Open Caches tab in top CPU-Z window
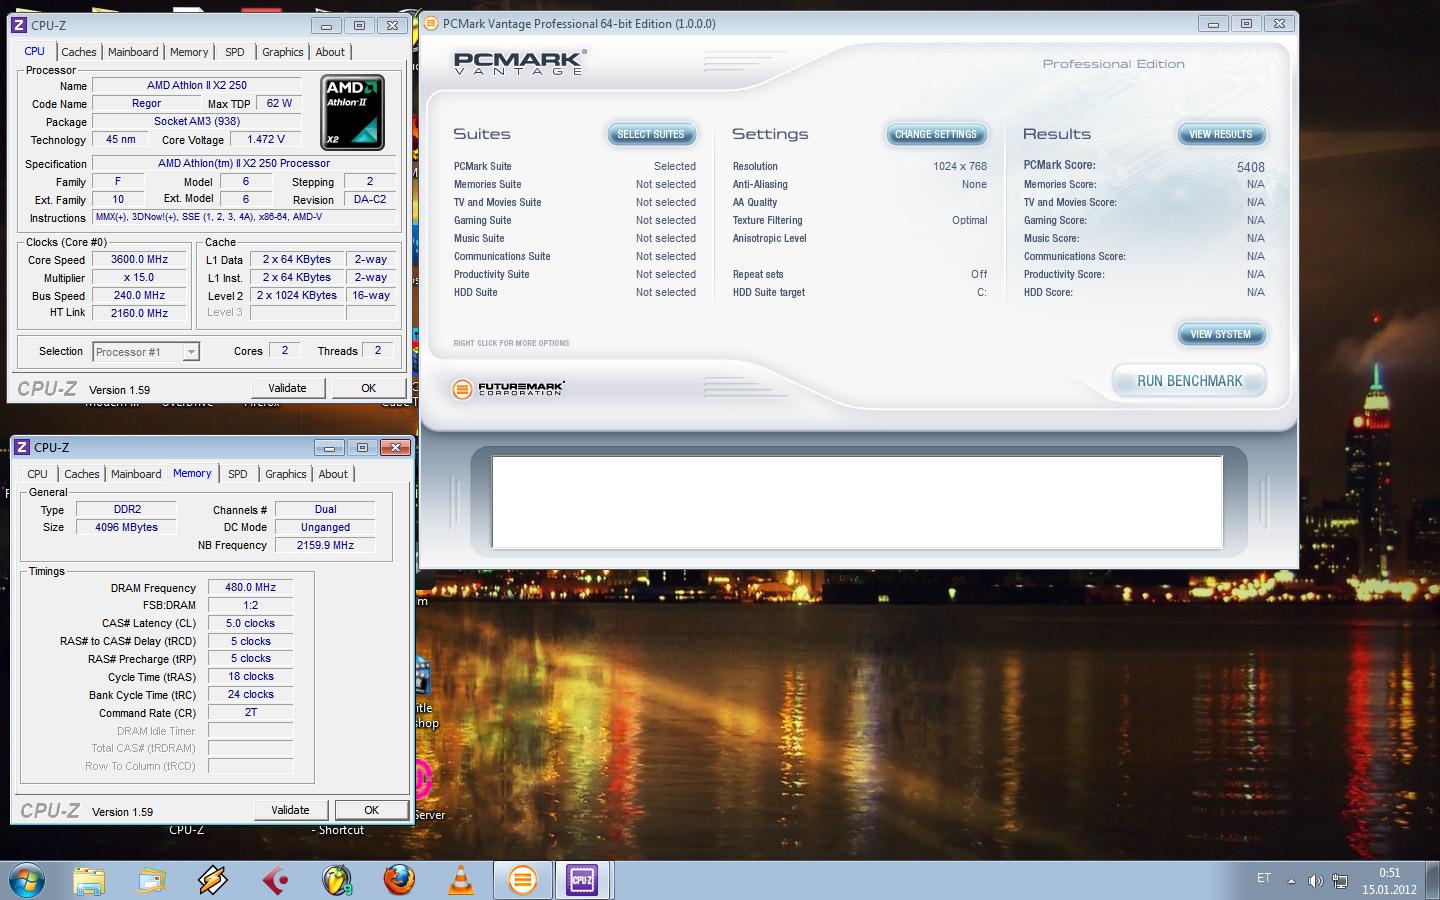This screenshot has width=1440, height=900. point(79,52)
